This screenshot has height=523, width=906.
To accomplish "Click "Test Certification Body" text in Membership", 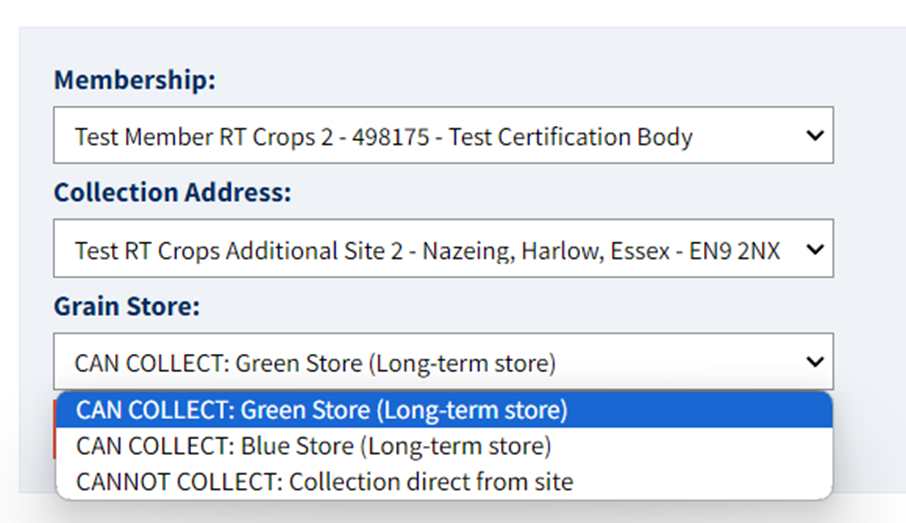I will coord(570,136).
